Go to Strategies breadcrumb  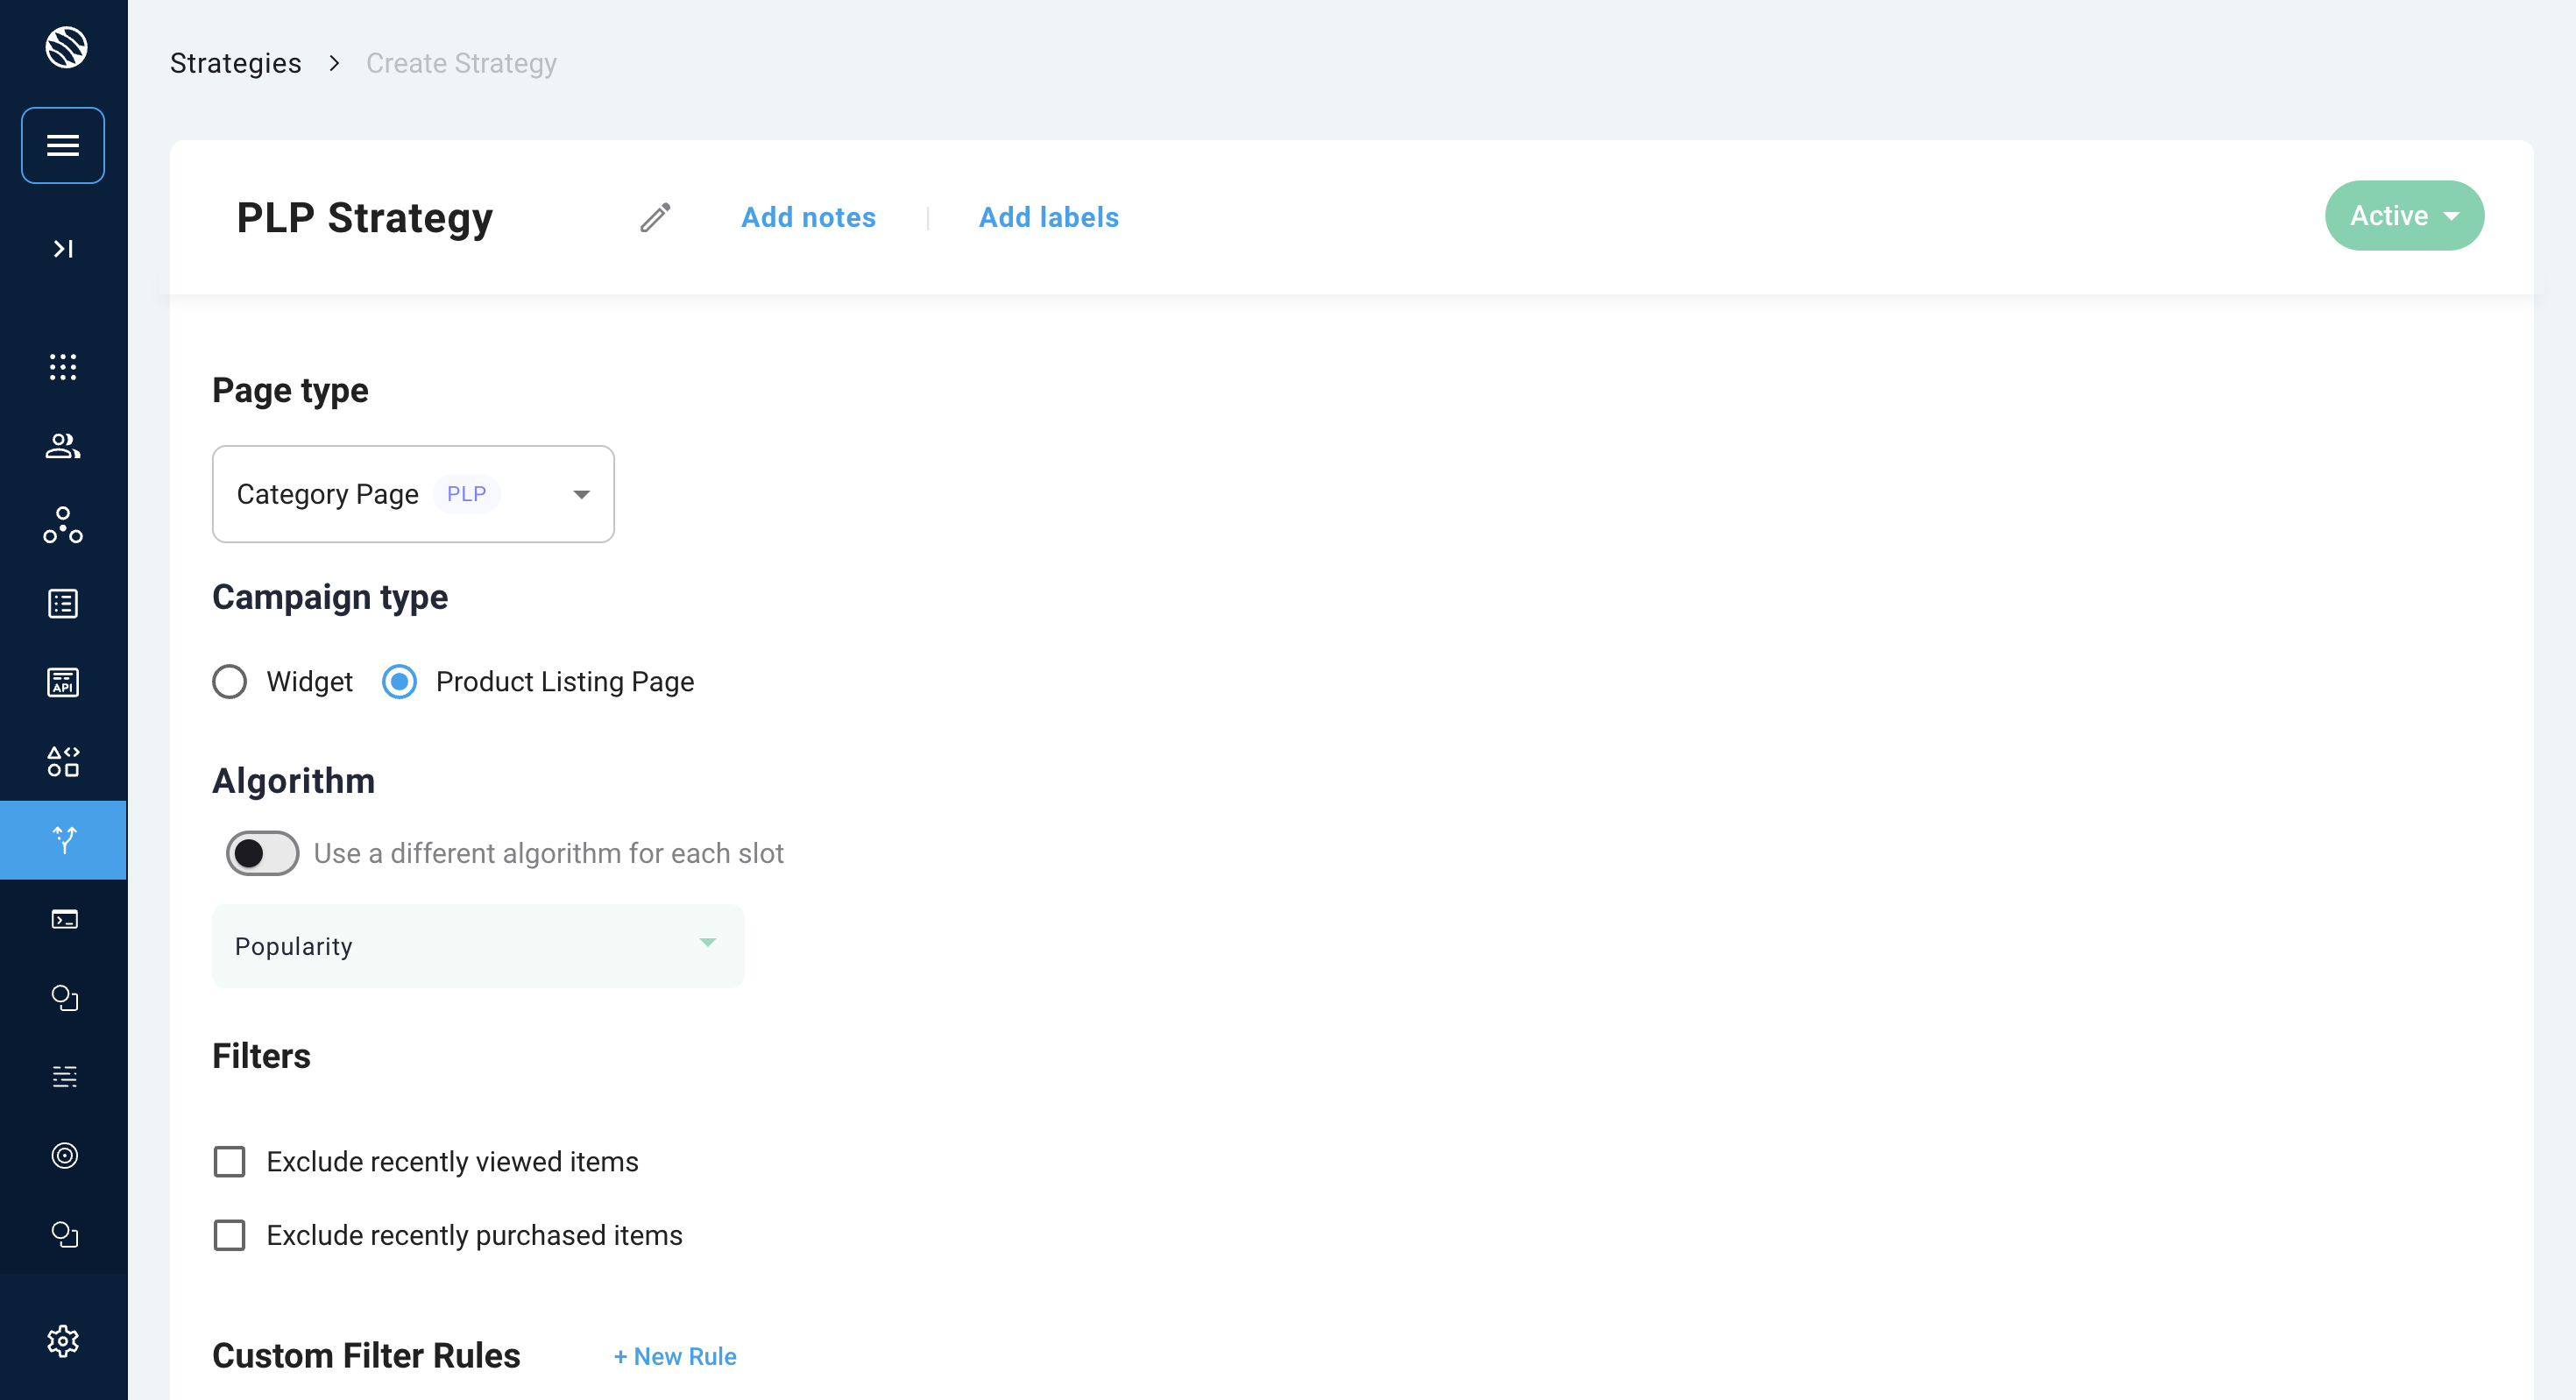point(236,63)
